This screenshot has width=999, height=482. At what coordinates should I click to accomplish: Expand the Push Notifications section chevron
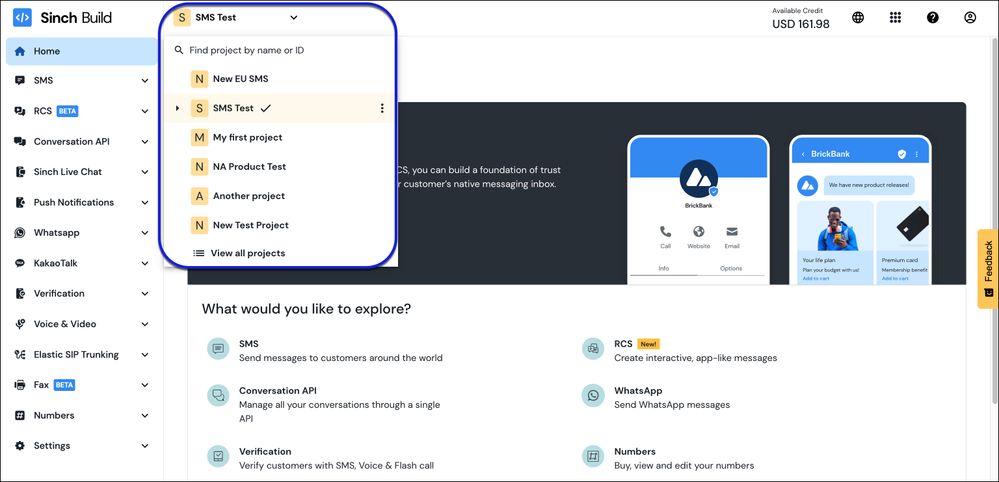145,202
